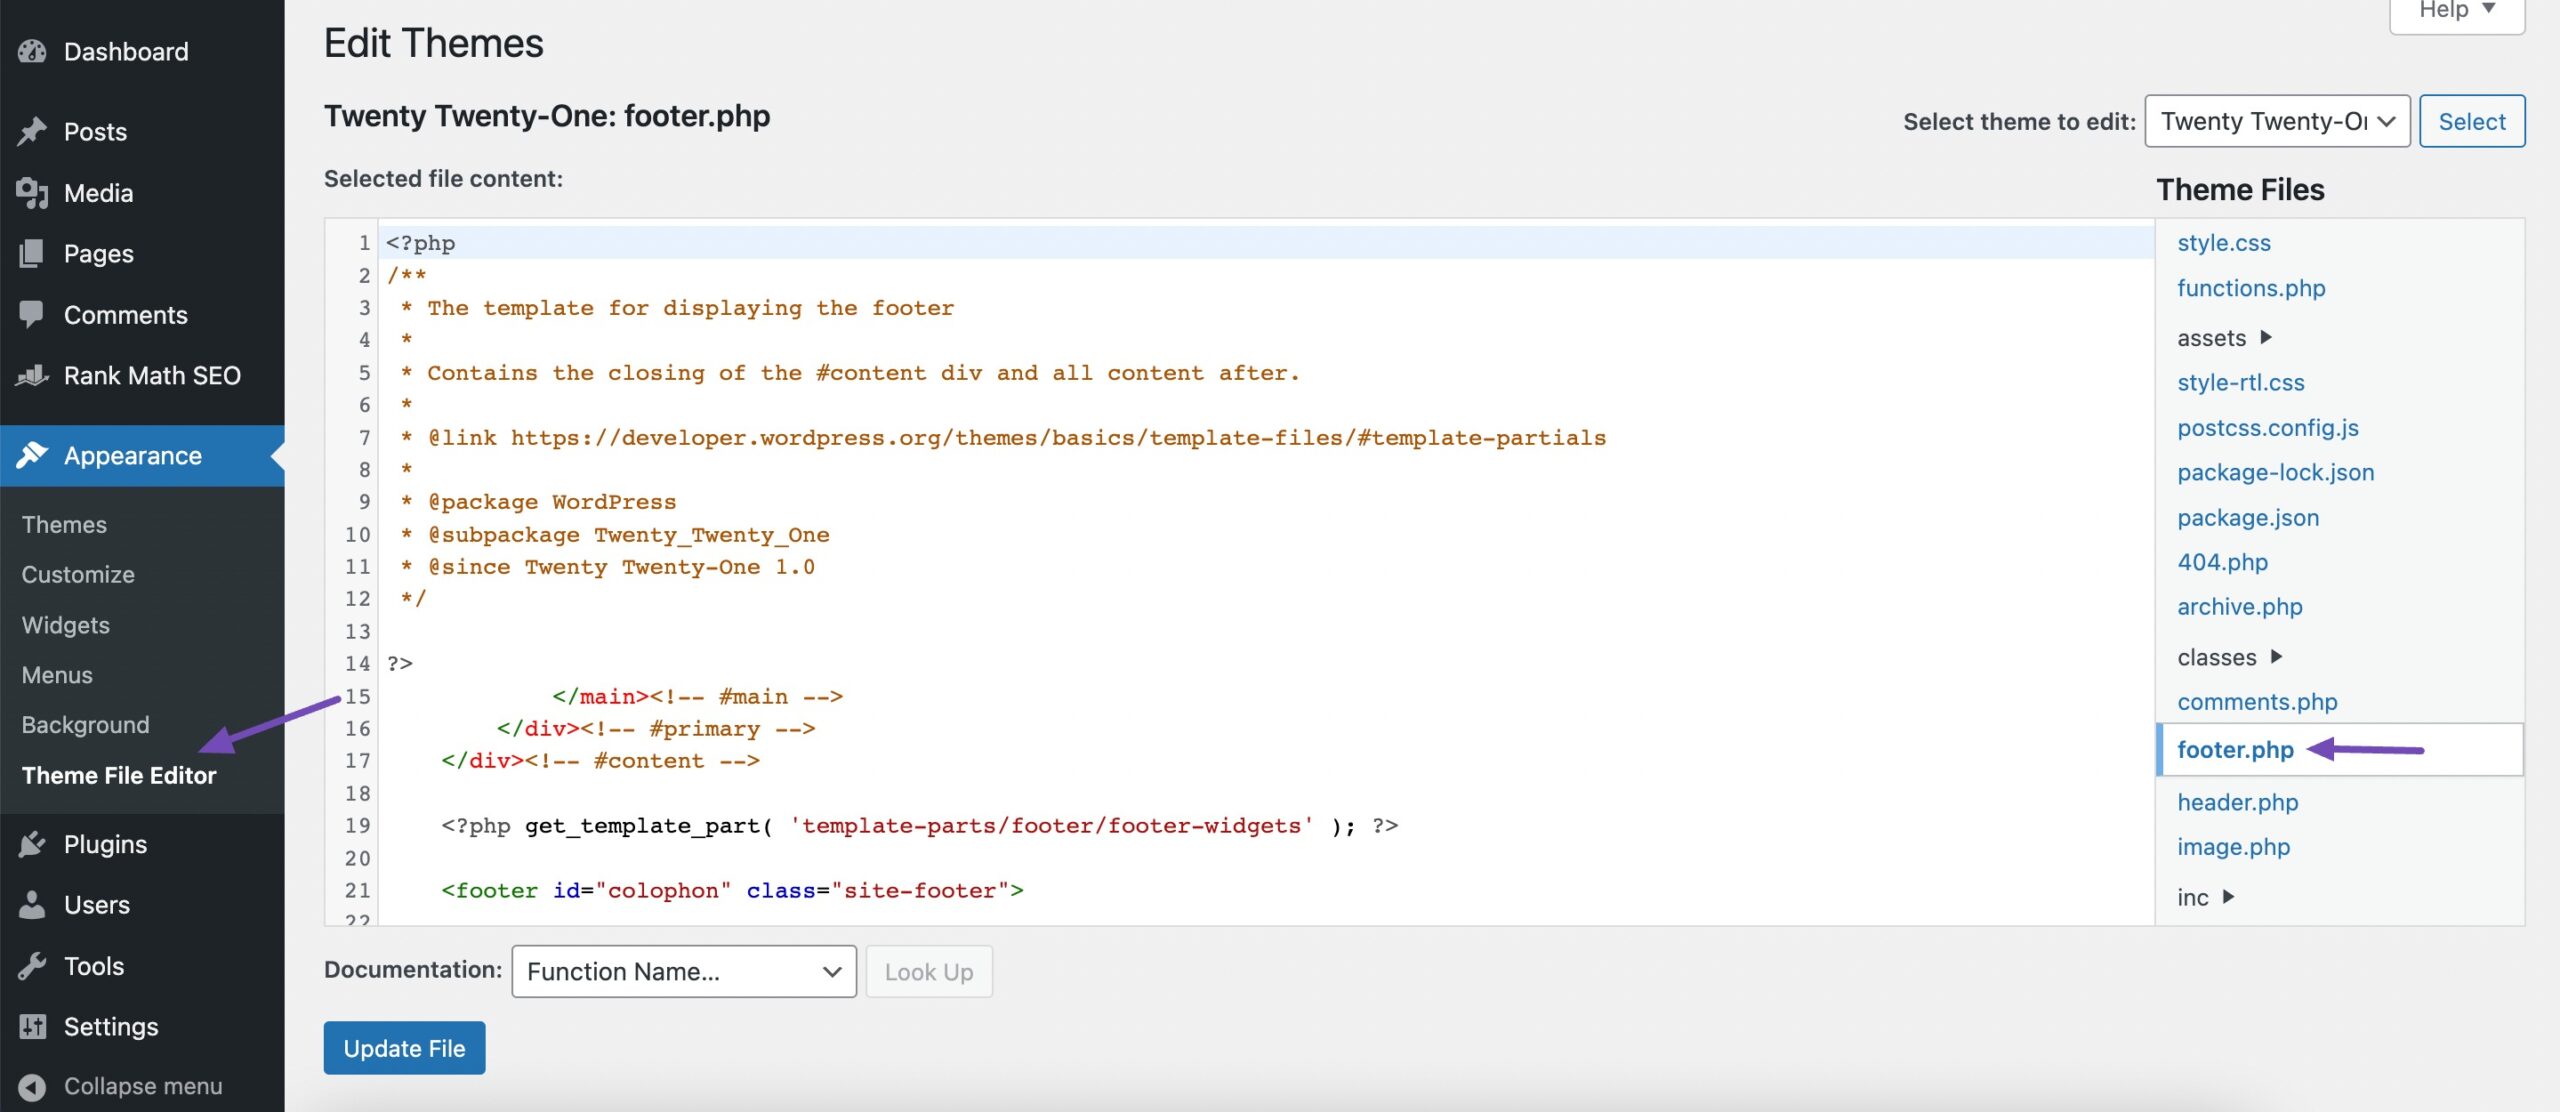Collapse the admin menu
Screen dimensions: 2560x1112
coord(120,1086)
